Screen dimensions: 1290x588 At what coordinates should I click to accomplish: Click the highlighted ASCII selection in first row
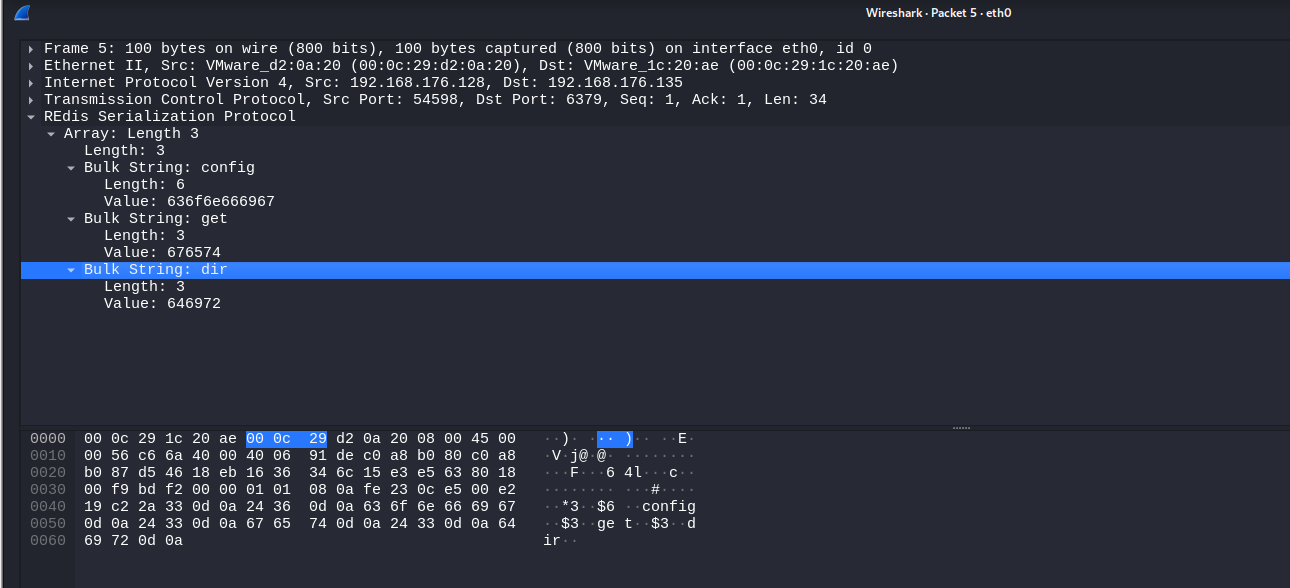tap(615, 439)
